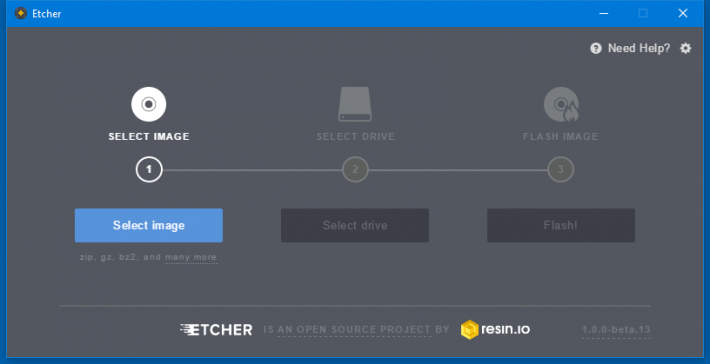Click the blue Select image button
The image size is (710, 364).
pos(149,225)
